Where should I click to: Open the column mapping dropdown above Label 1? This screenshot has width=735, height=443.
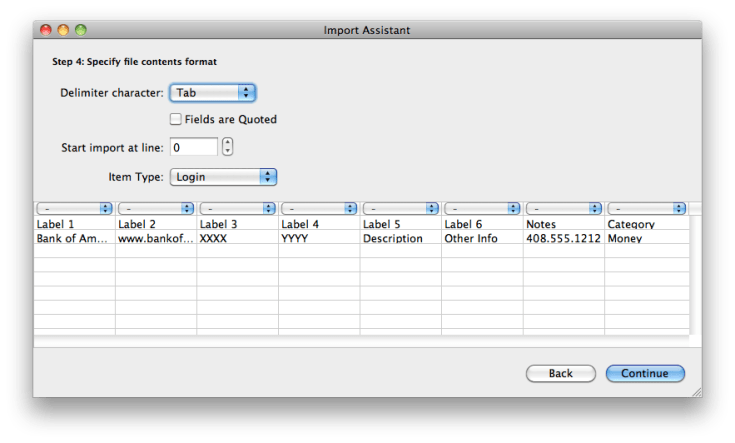tap(74, 208)
